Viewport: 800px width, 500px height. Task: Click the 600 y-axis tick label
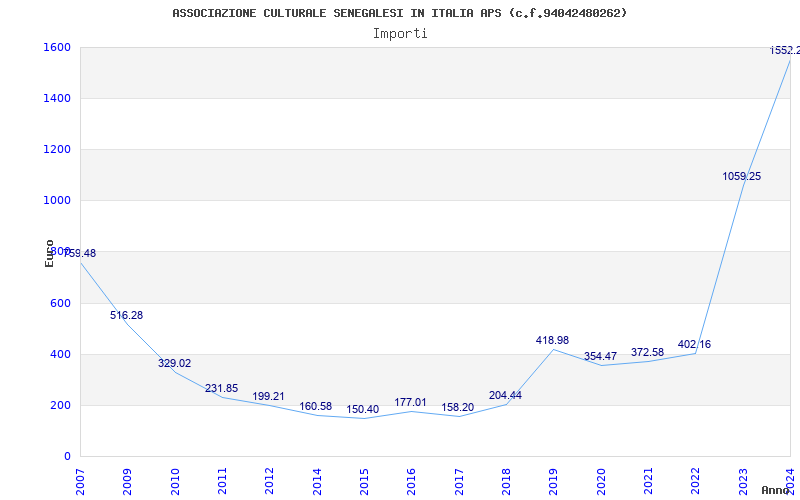(60, 303)
